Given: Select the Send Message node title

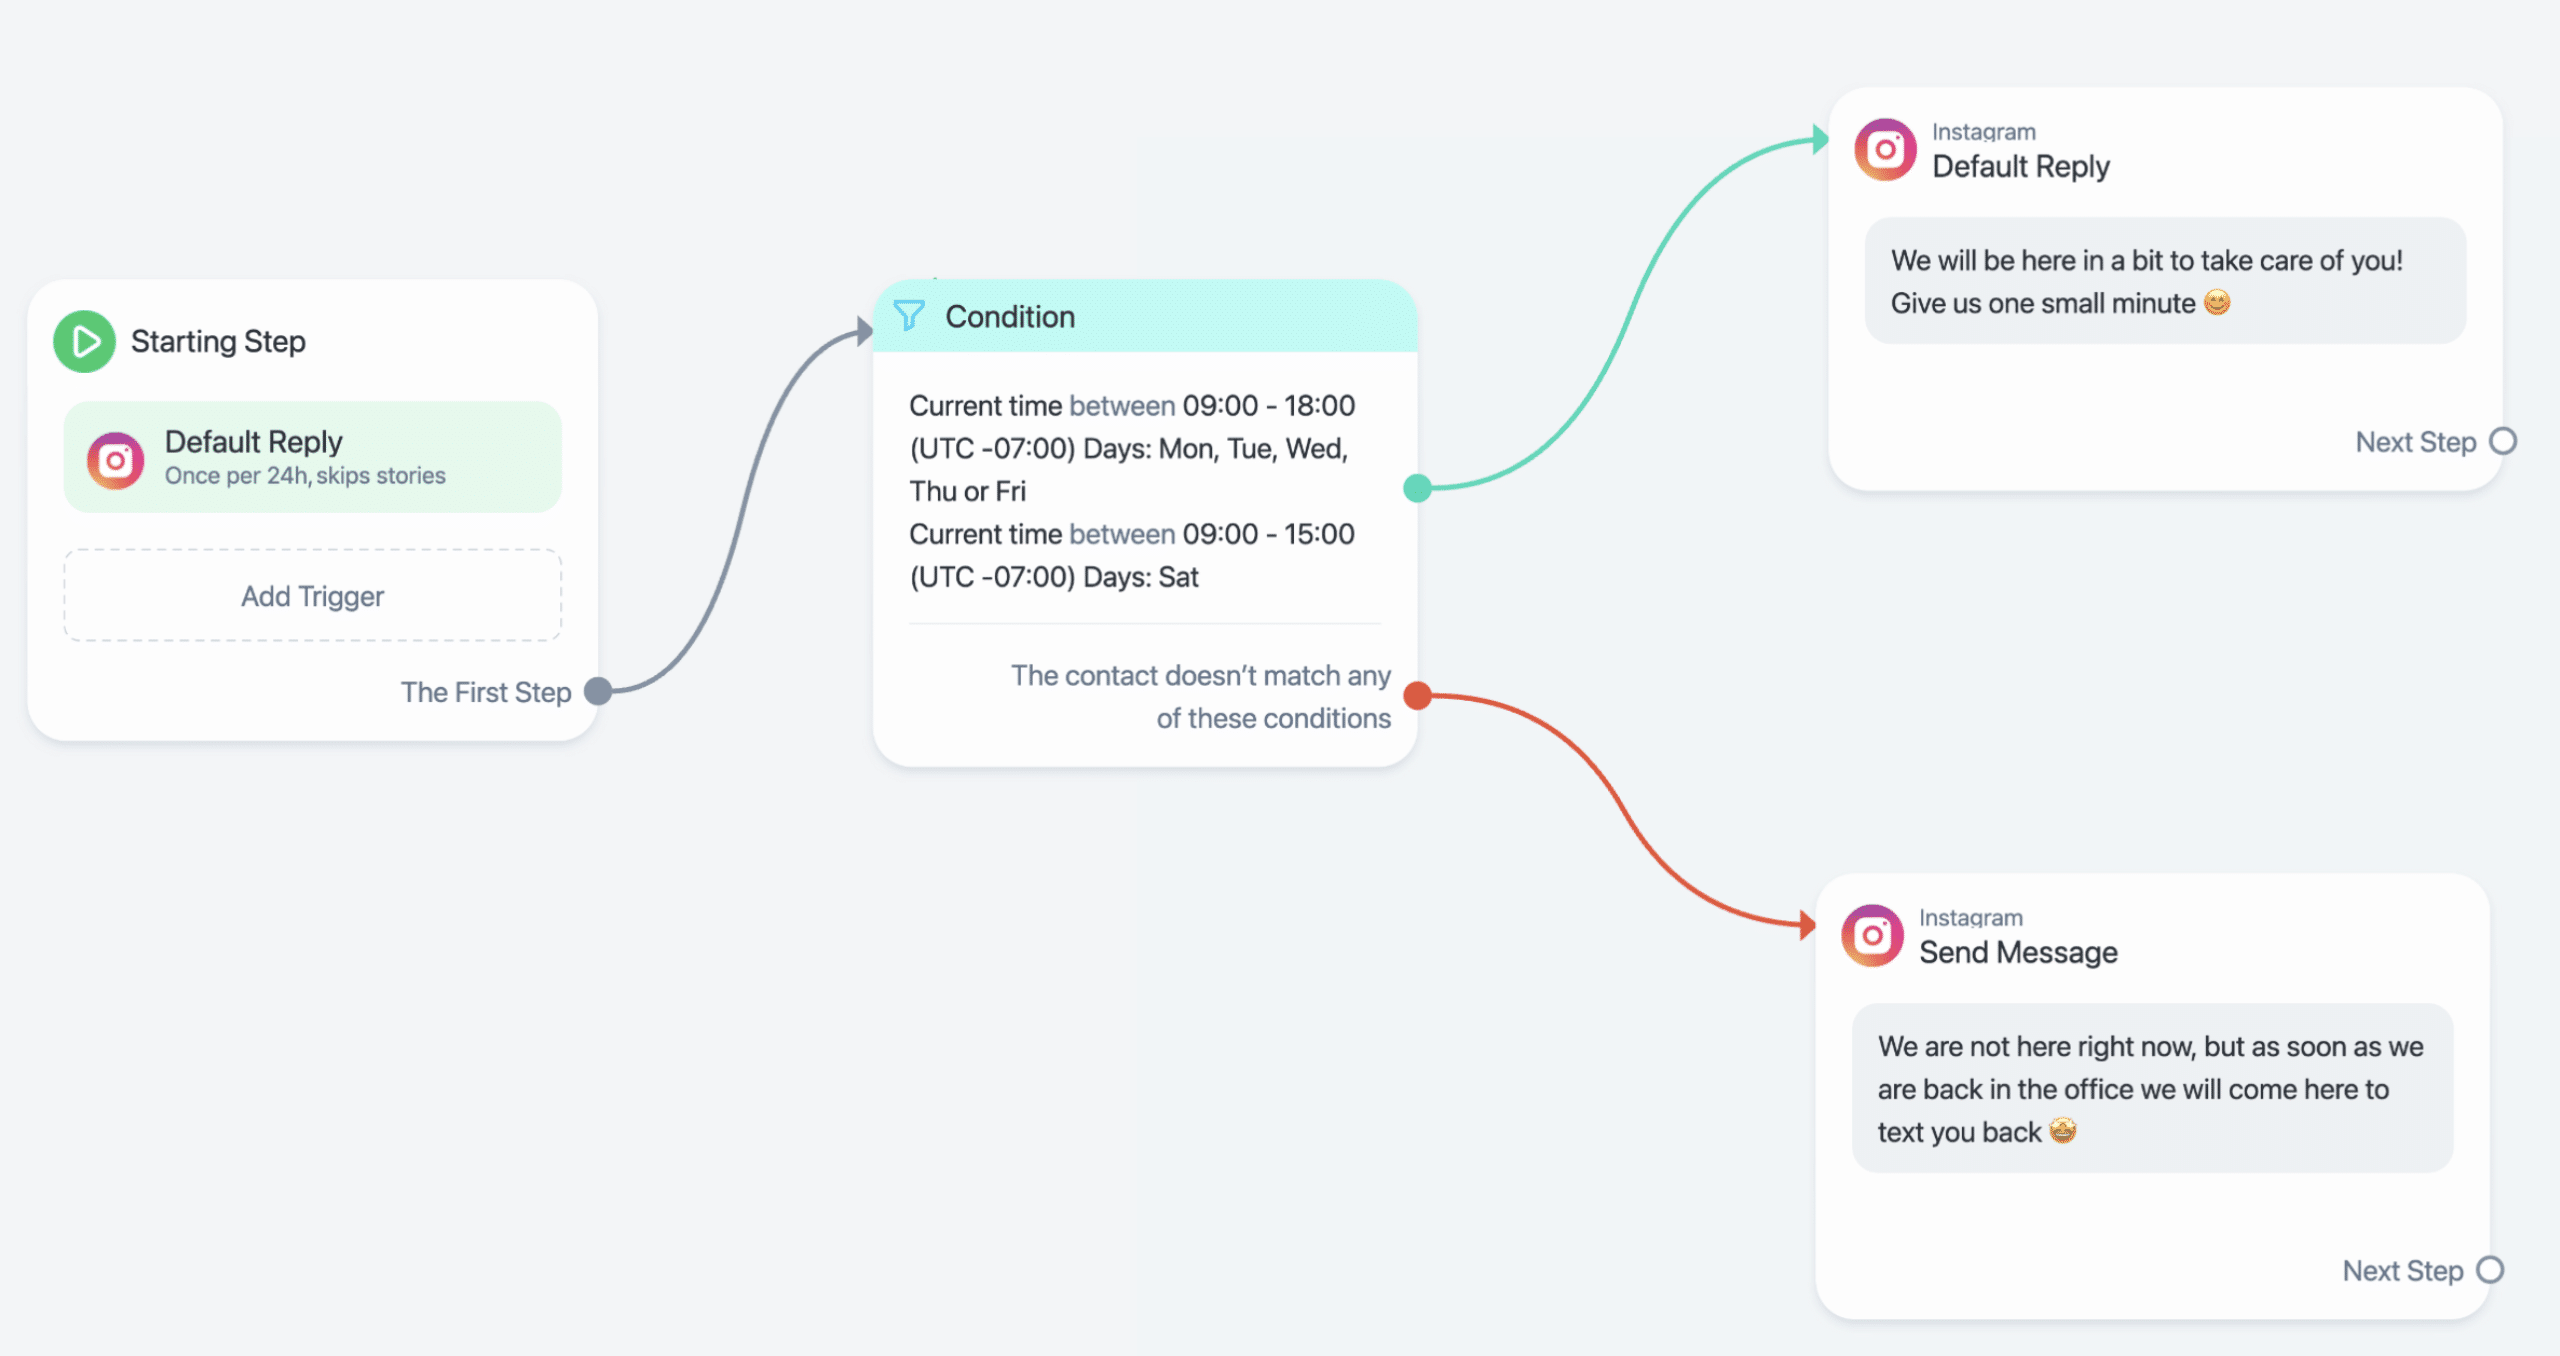Looking at the screenshot, I should [x=2018, y=952].
